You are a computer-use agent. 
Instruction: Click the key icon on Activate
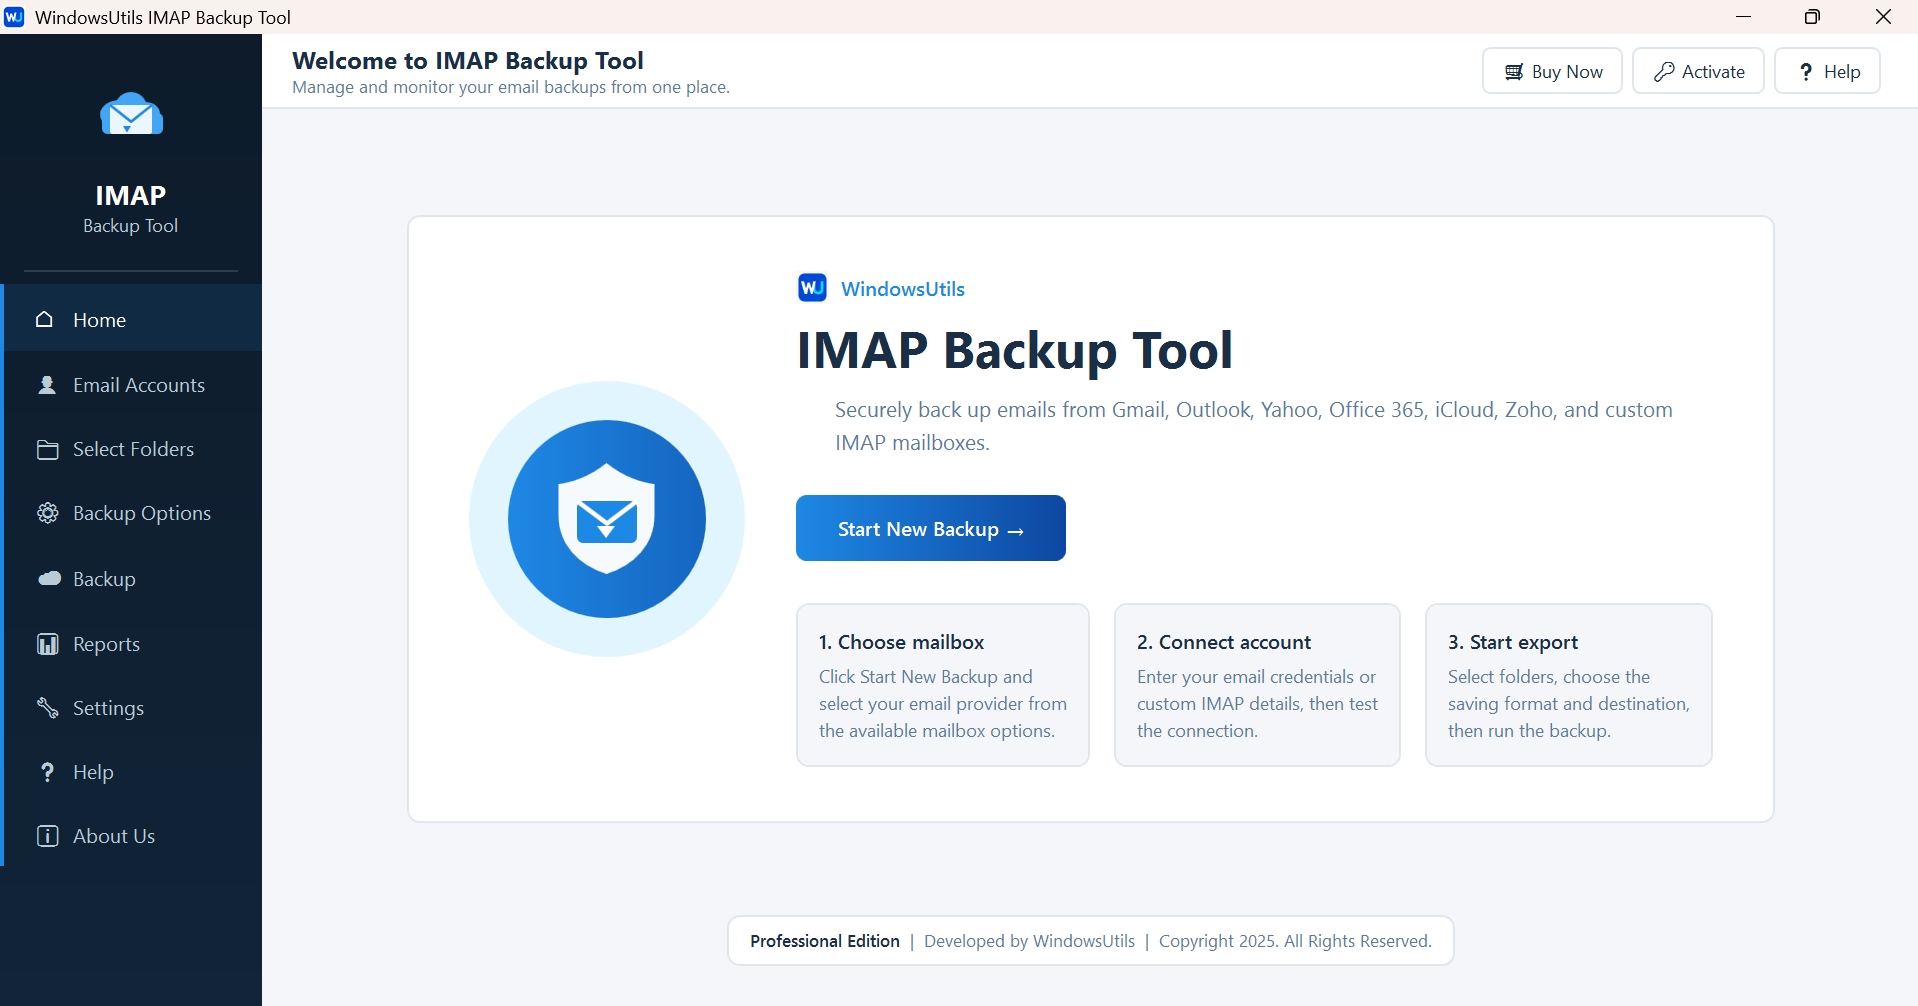[x=1664, y=72]
